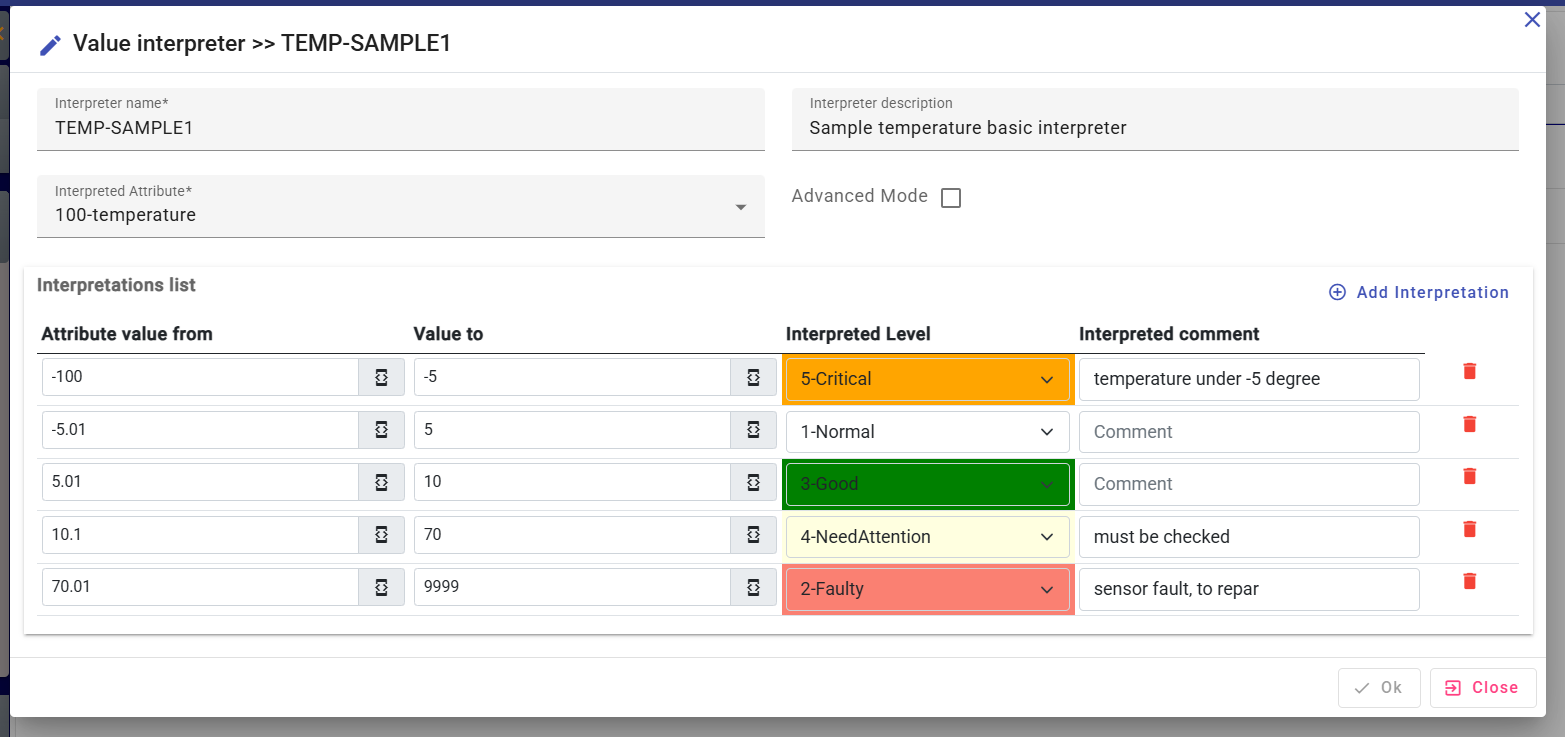Delete the 5-Critical interpretation row
The height and width of the screenshot is (737, 1565).
(x=1469, y=371)
